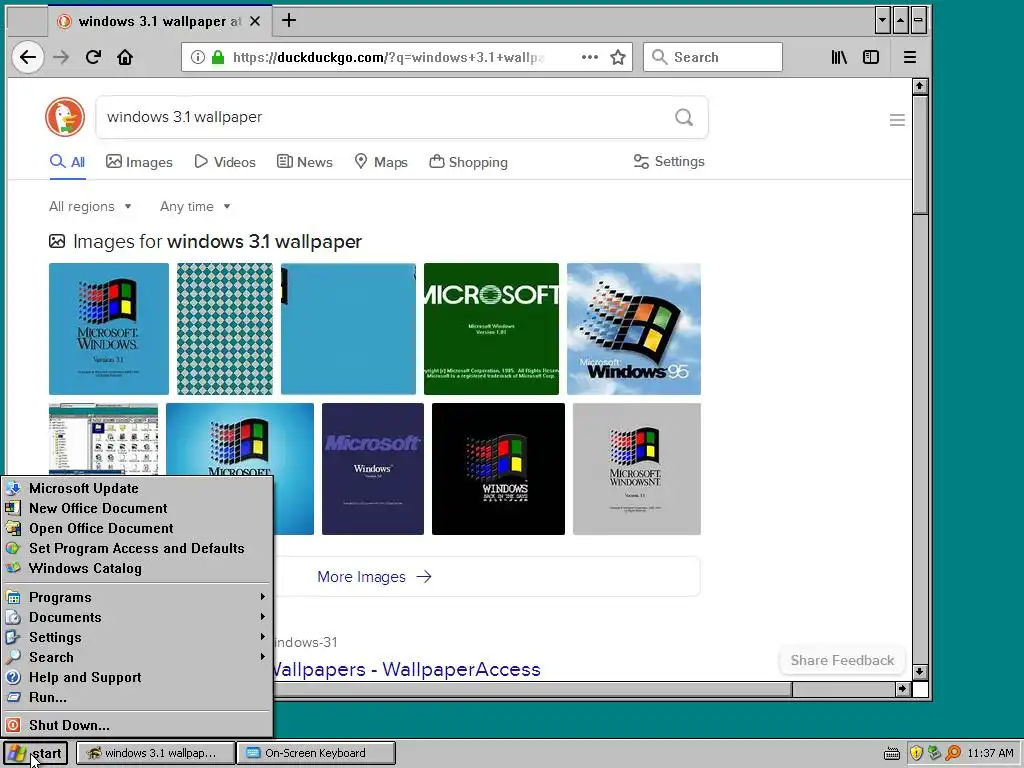Click the Share Feedback button
1024x768 pixels.
tap(842, 660)
